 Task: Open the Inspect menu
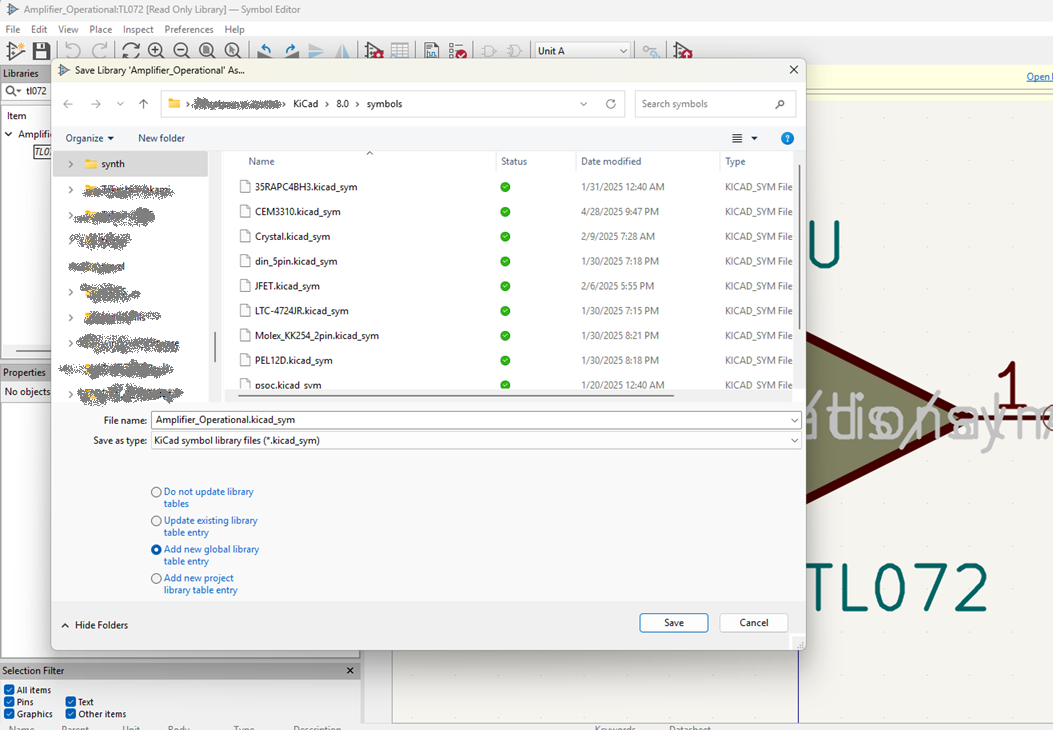(138, 30)
